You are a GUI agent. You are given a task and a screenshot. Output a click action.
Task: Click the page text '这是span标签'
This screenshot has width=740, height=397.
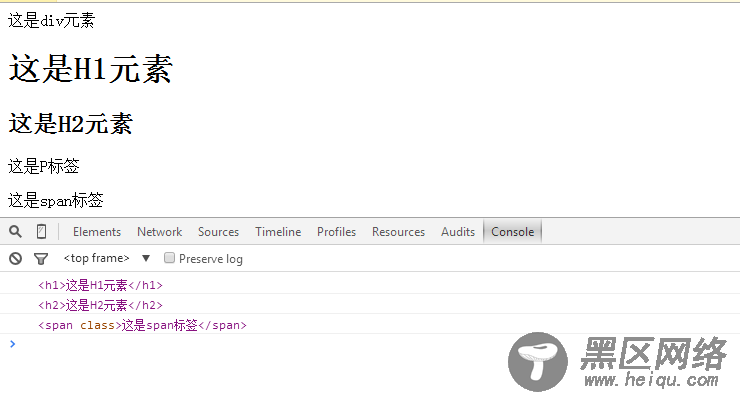coord(56,200)
